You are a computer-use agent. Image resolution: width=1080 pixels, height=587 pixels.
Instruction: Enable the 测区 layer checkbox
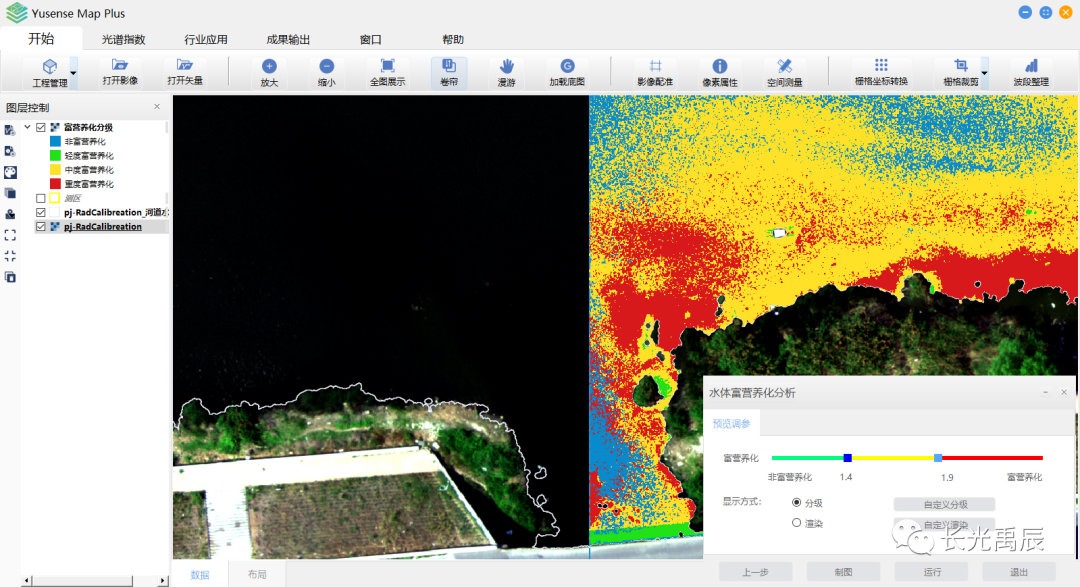41,198
